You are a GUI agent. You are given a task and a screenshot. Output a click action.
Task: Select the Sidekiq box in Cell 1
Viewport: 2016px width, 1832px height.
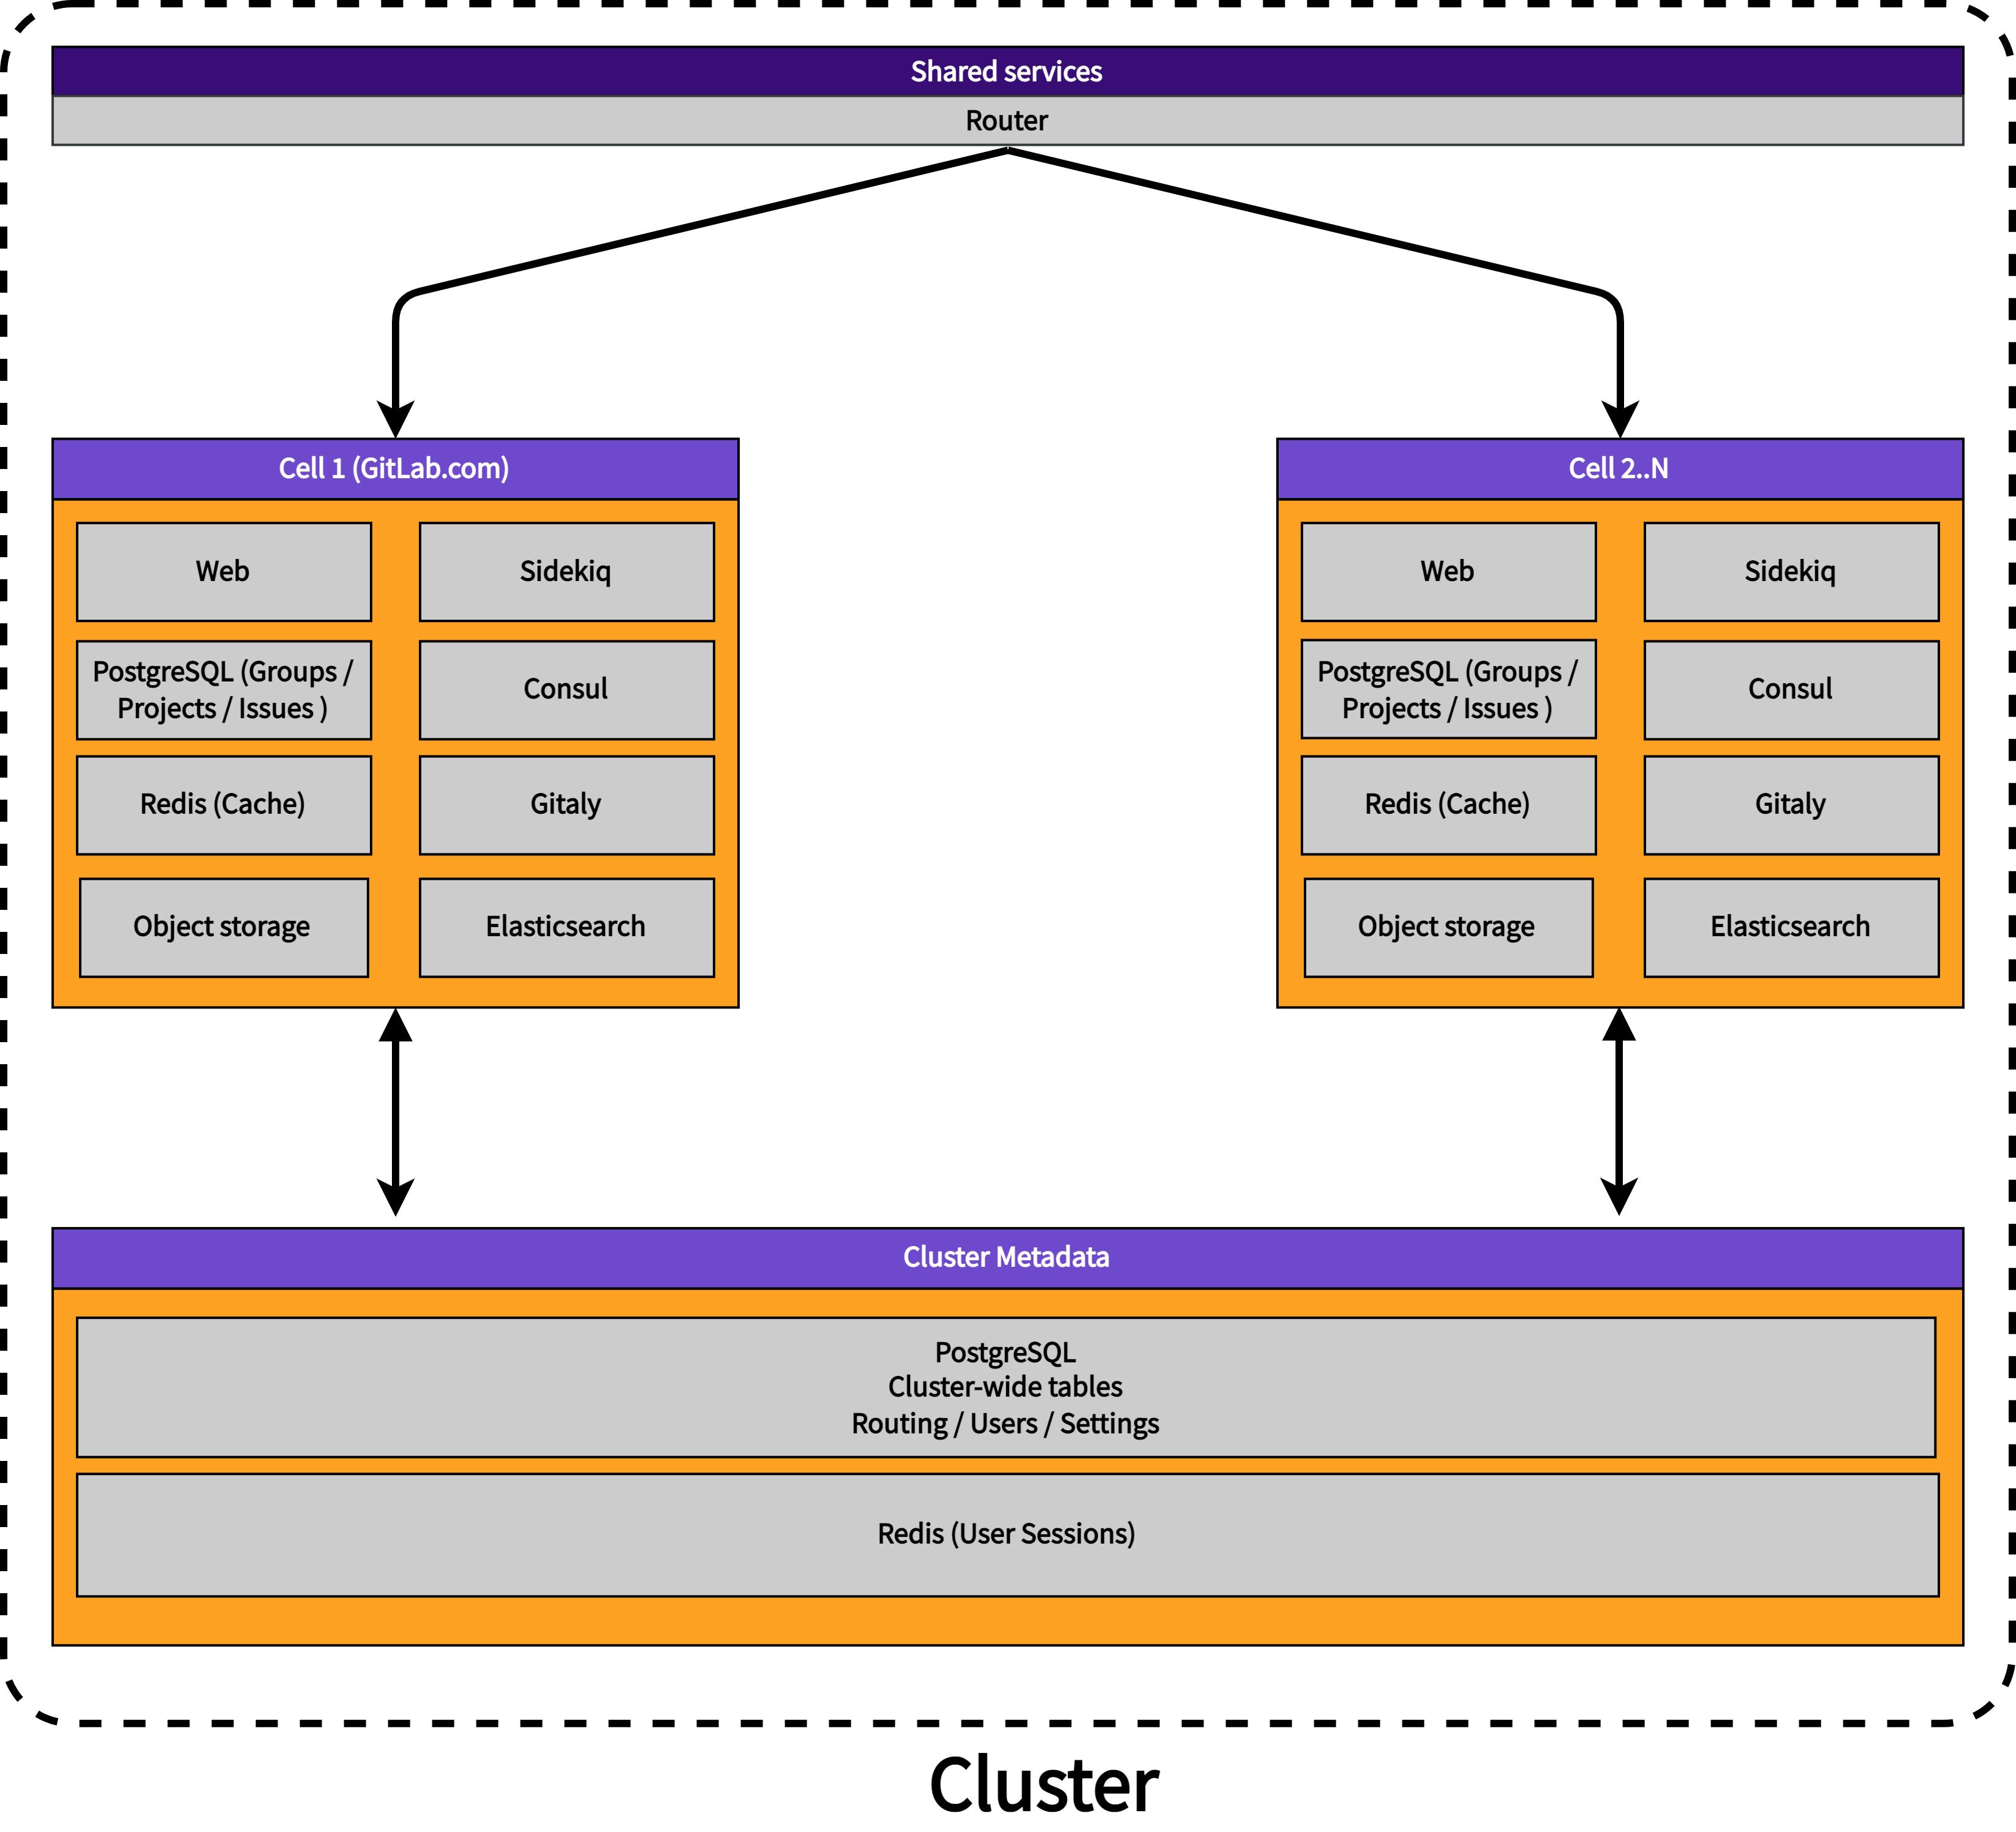[x=566, y=572]
